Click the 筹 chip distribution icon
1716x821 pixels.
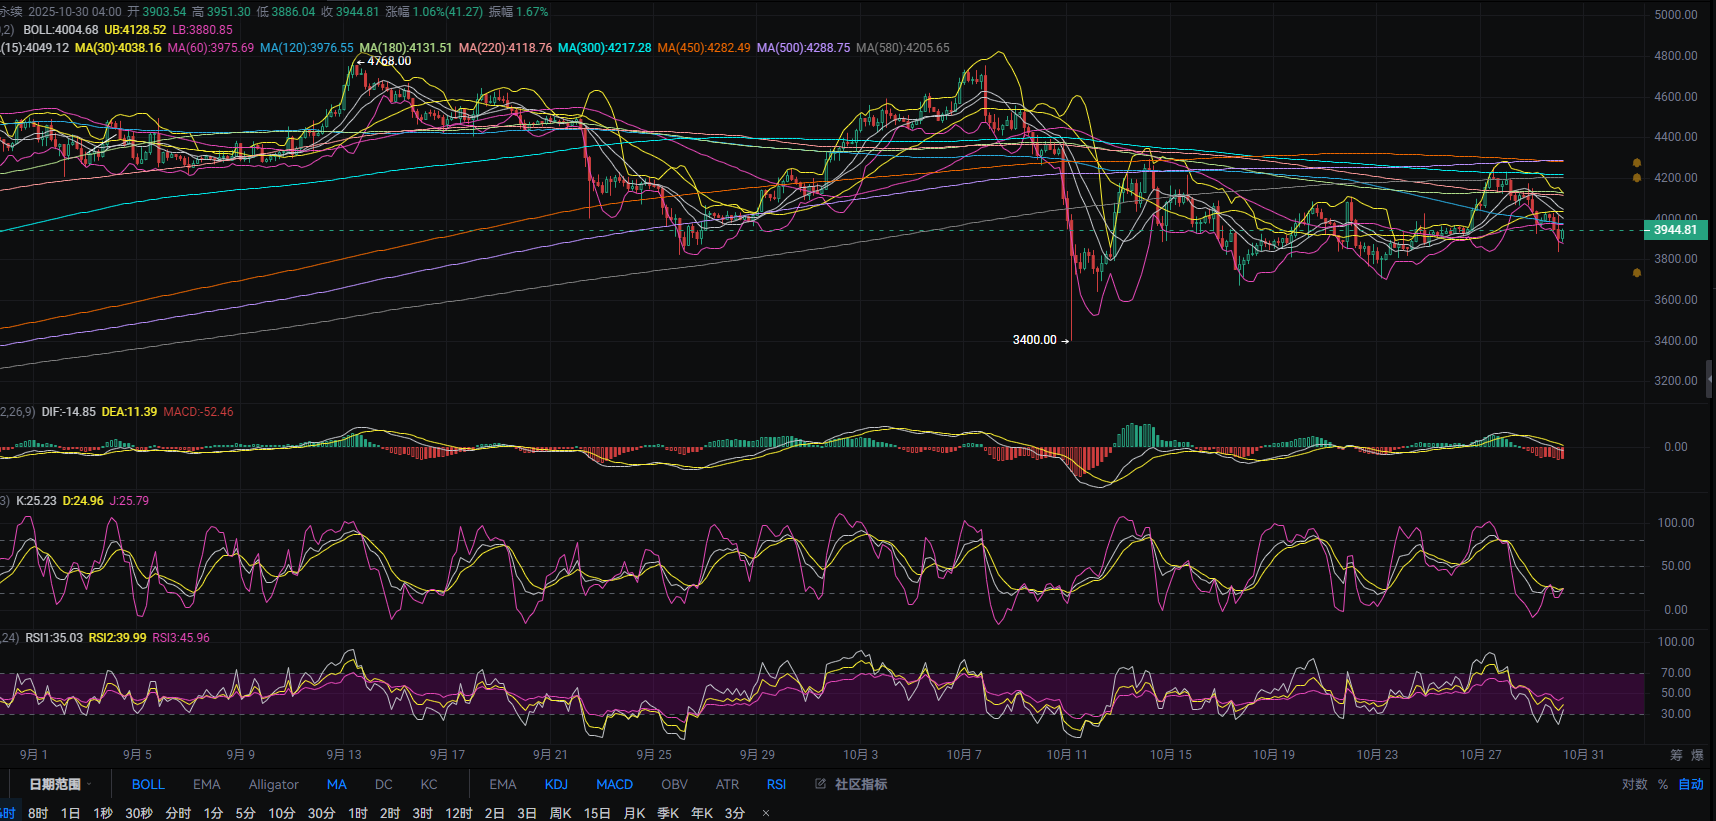point(1676,755)
